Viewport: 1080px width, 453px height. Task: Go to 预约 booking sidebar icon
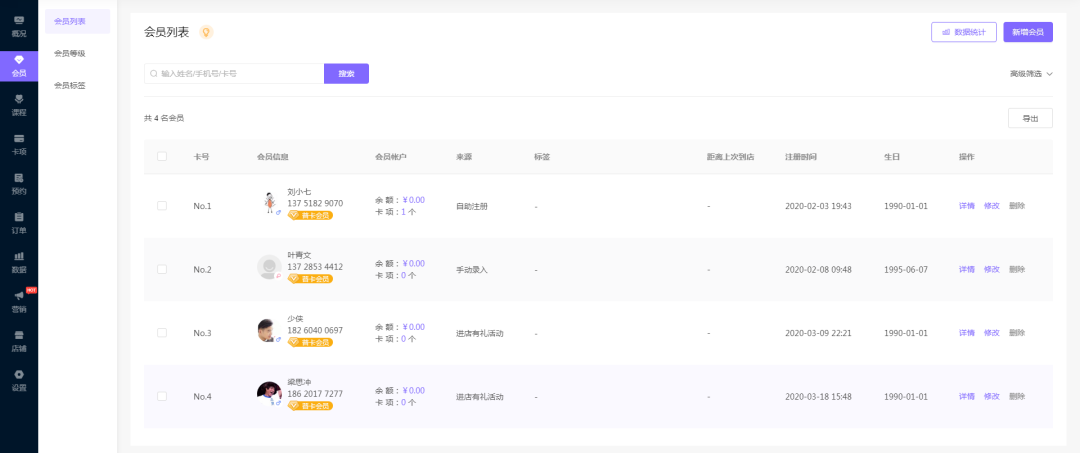click(19, 178)
